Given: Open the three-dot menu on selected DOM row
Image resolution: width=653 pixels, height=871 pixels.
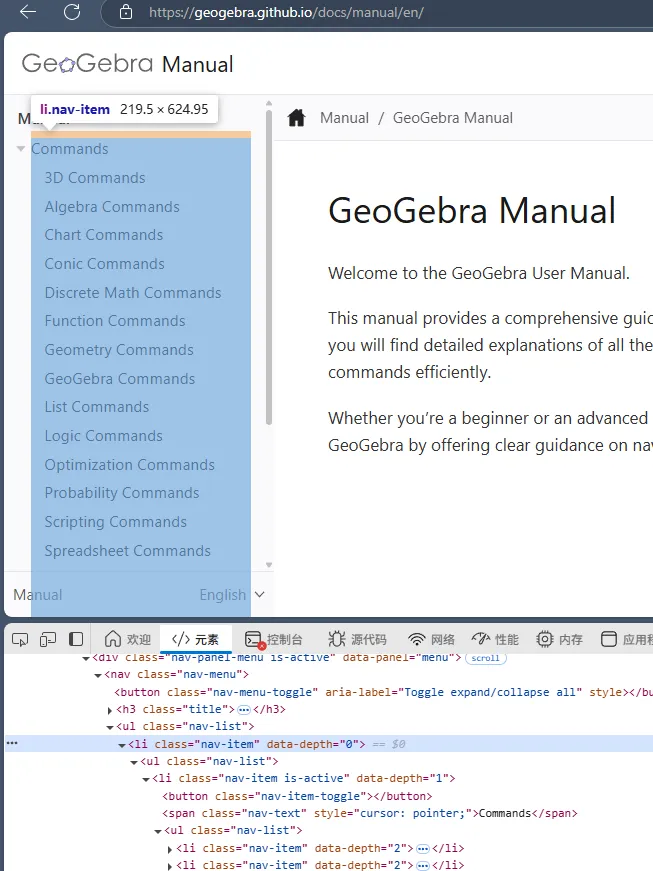Looking at the screenshot, I should coord(12,743).
